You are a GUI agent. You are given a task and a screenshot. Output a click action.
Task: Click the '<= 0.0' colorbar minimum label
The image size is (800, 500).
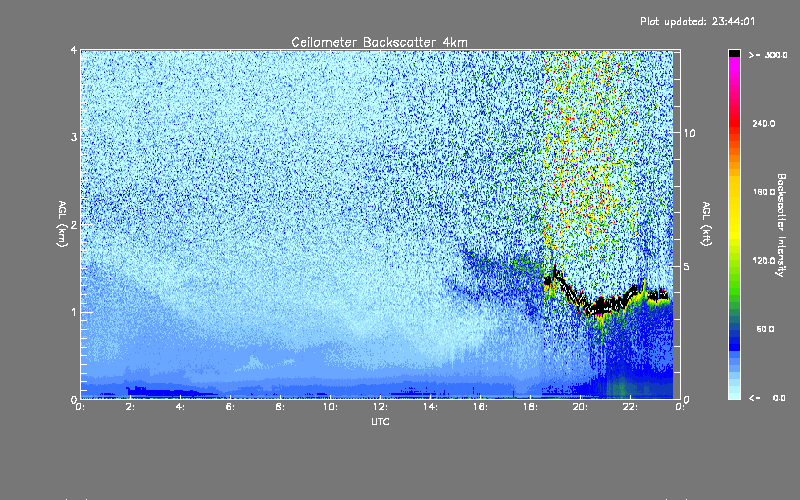[x=767, y=398]
